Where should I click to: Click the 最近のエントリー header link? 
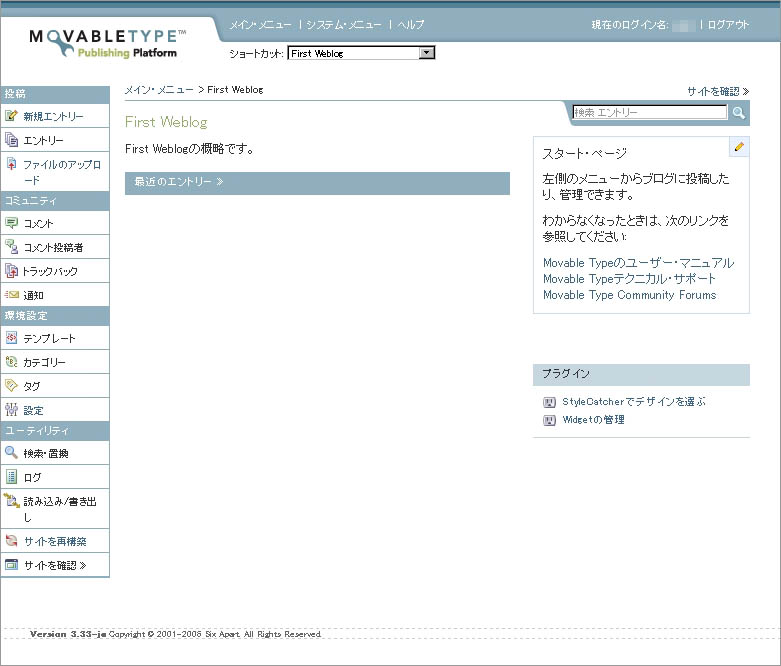tap(178, 182)
